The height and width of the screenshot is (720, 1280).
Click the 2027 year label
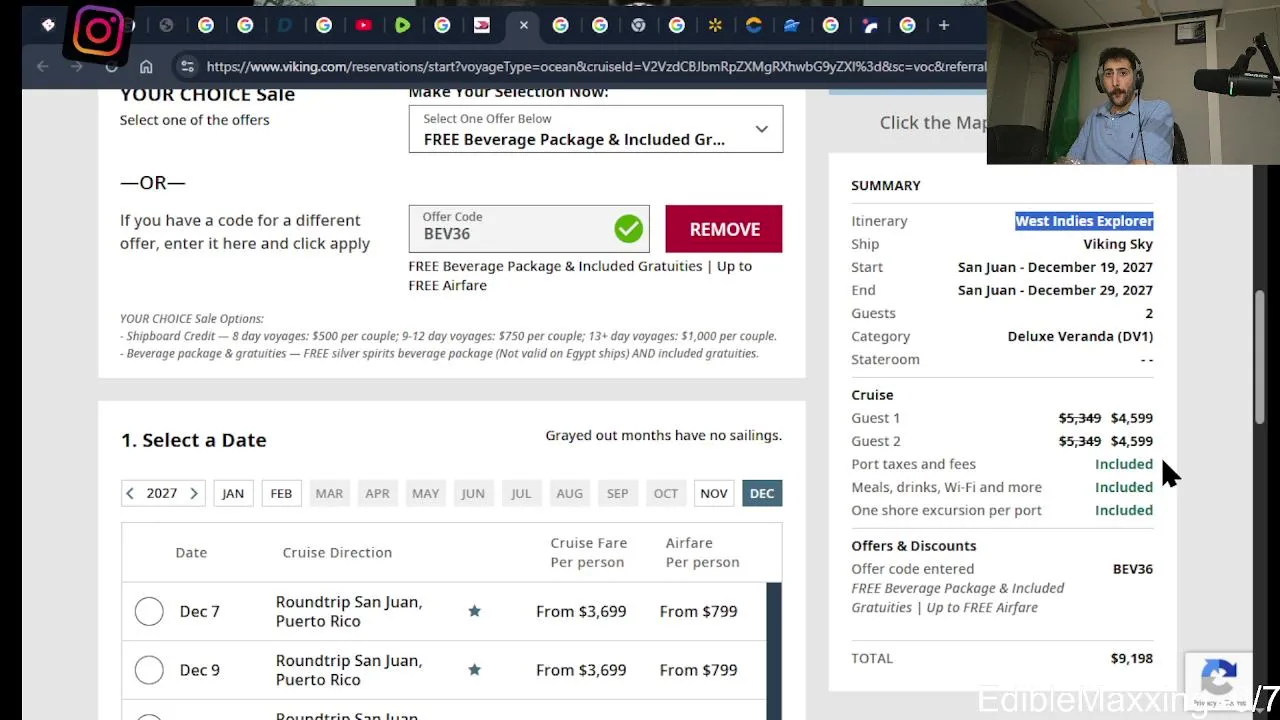[x=162, y=493]
